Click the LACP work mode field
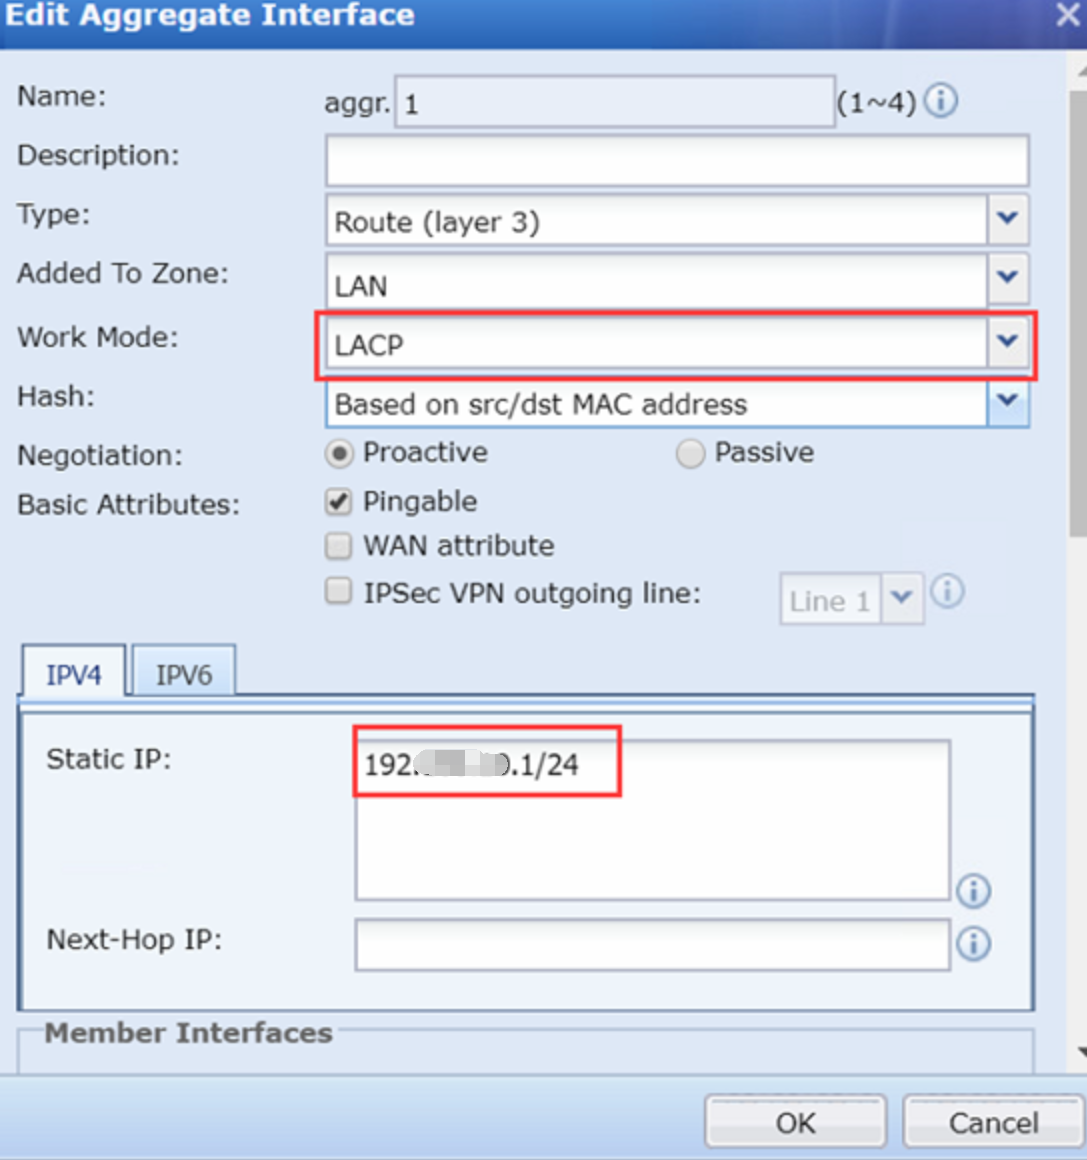 click(656, 343)
